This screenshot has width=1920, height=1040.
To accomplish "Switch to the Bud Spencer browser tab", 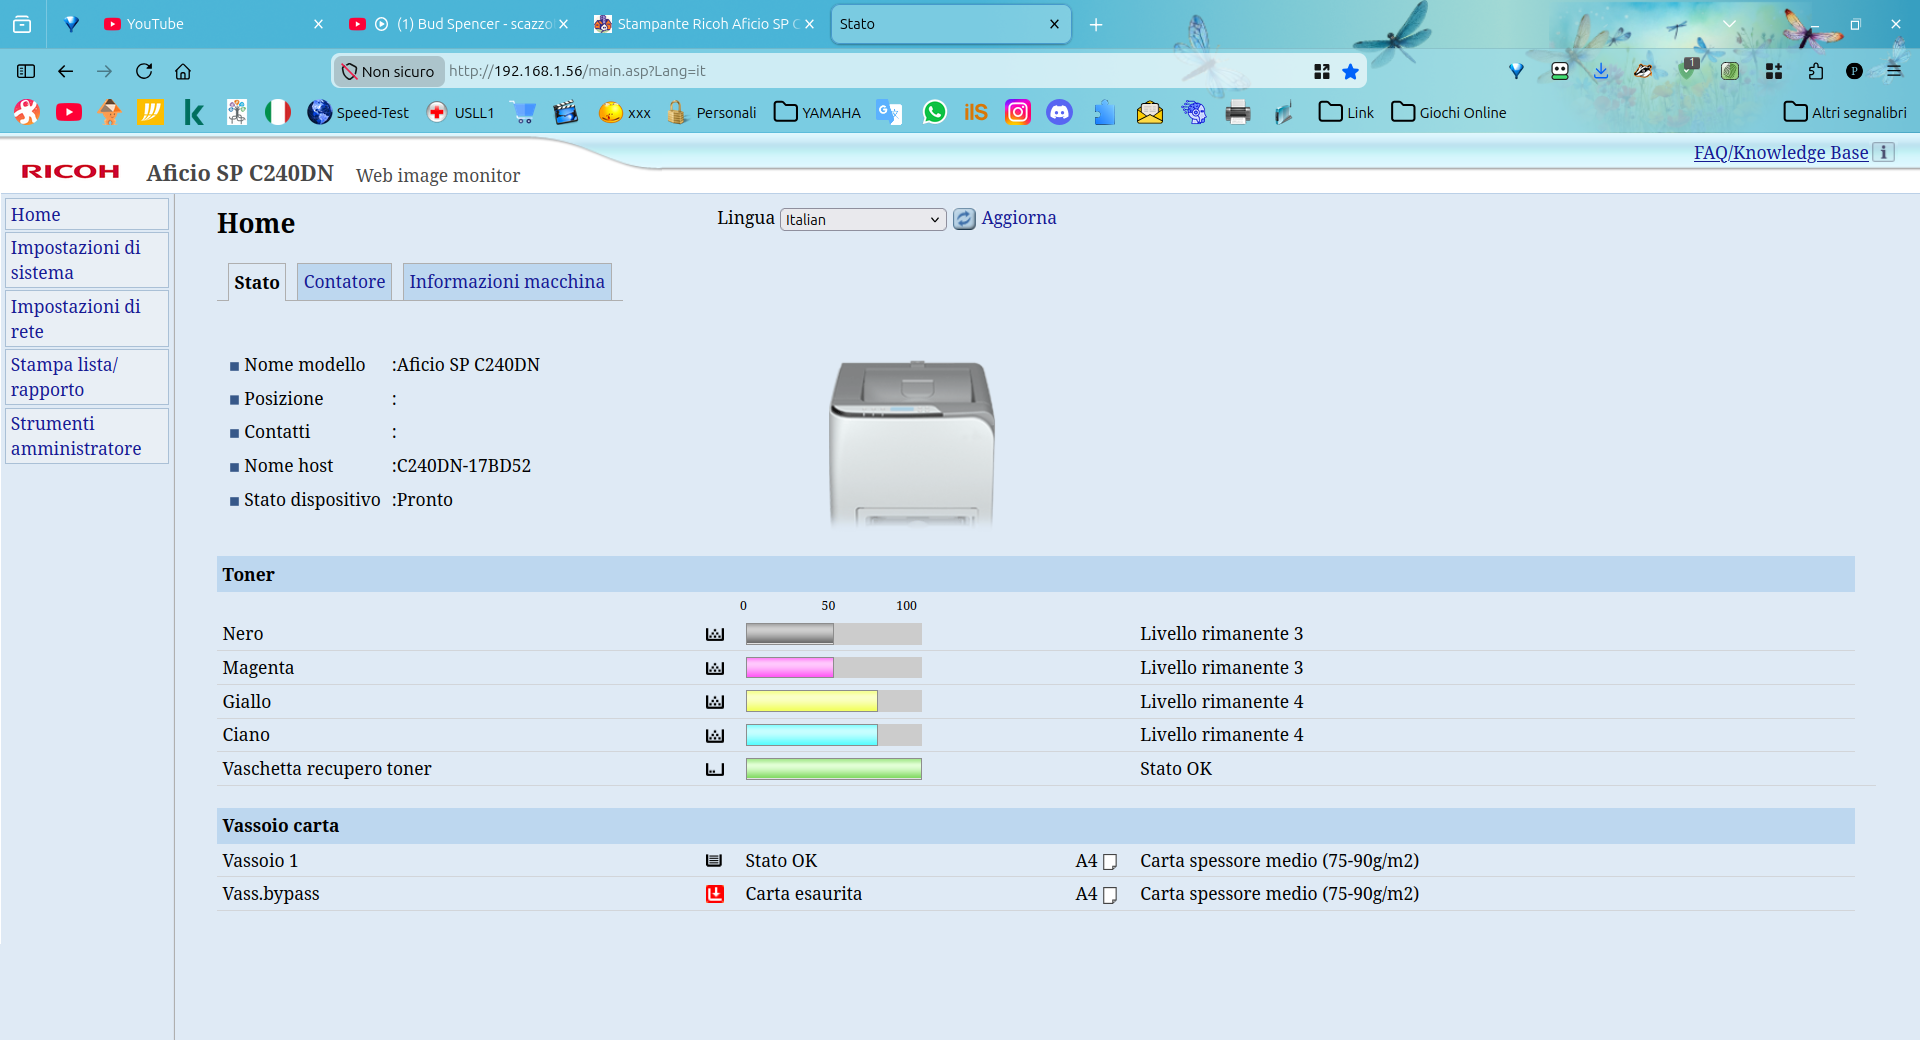I will pos(457,24).
